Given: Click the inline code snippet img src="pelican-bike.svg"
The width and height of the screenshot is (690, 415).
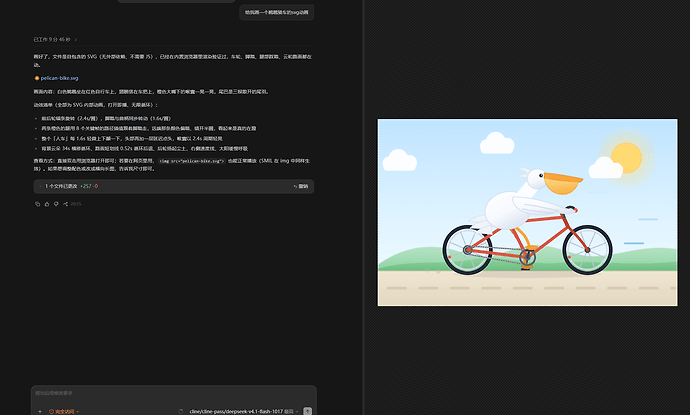Looking at the screenshot, I should pos(192,161).
